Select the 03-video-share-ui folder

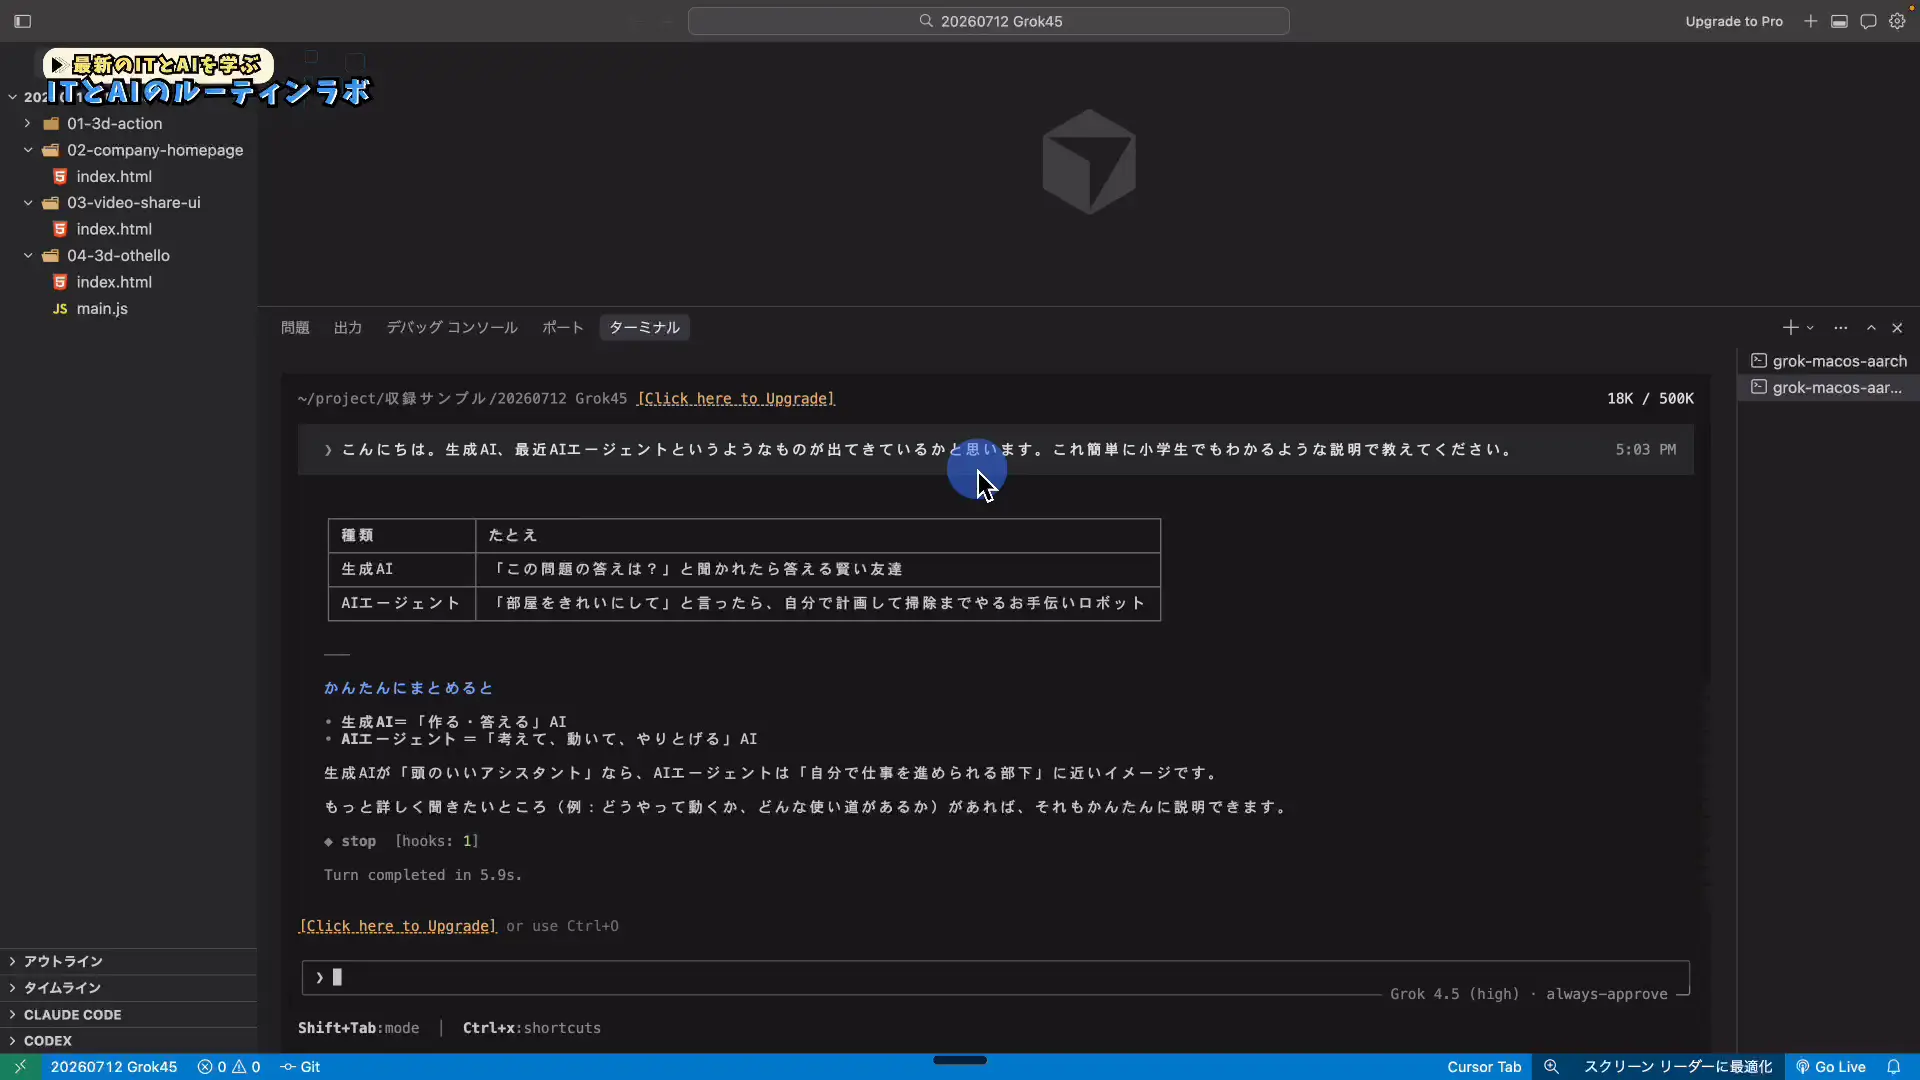pos(133,203)
